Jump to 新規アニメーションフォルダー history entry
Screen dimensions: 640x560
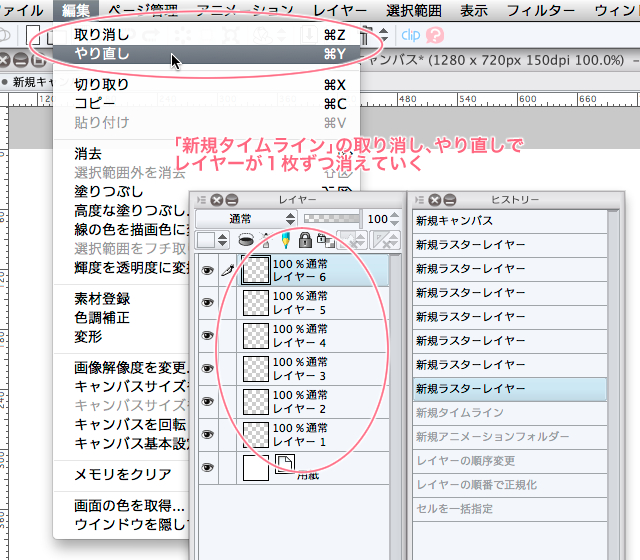click(510, 437)
